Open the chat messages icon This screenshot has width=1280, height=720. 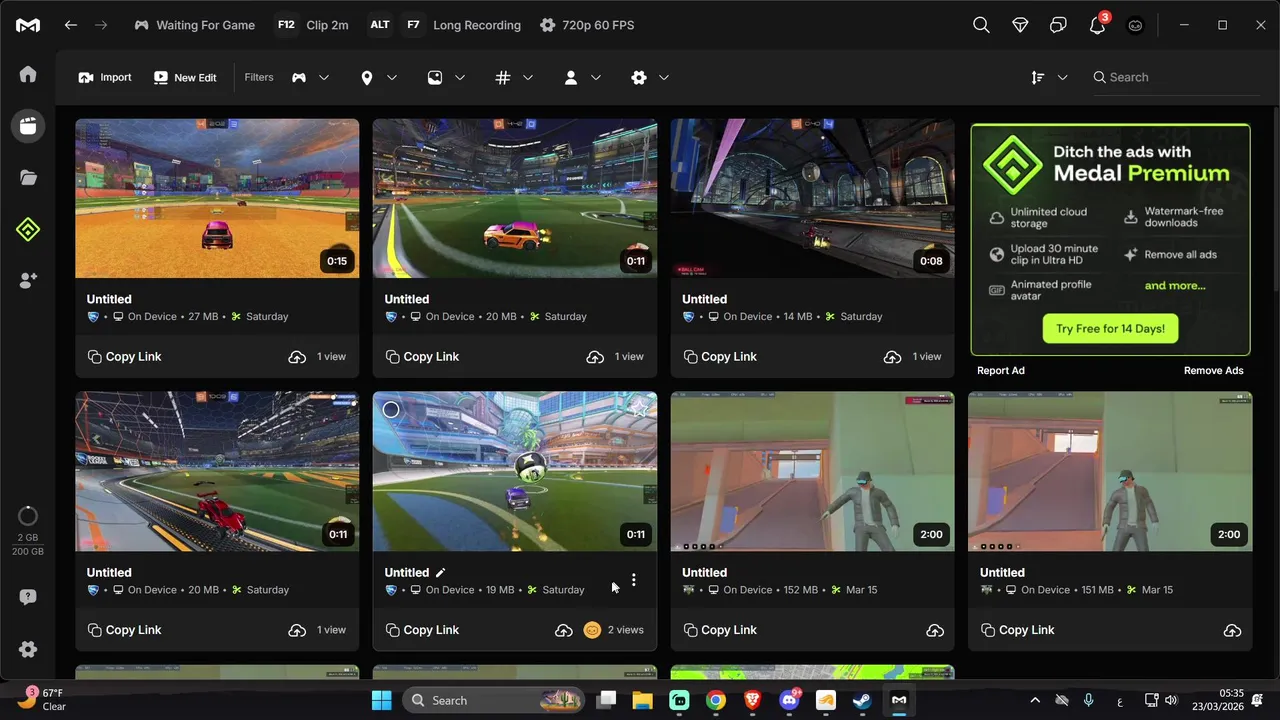[1058, 25]
